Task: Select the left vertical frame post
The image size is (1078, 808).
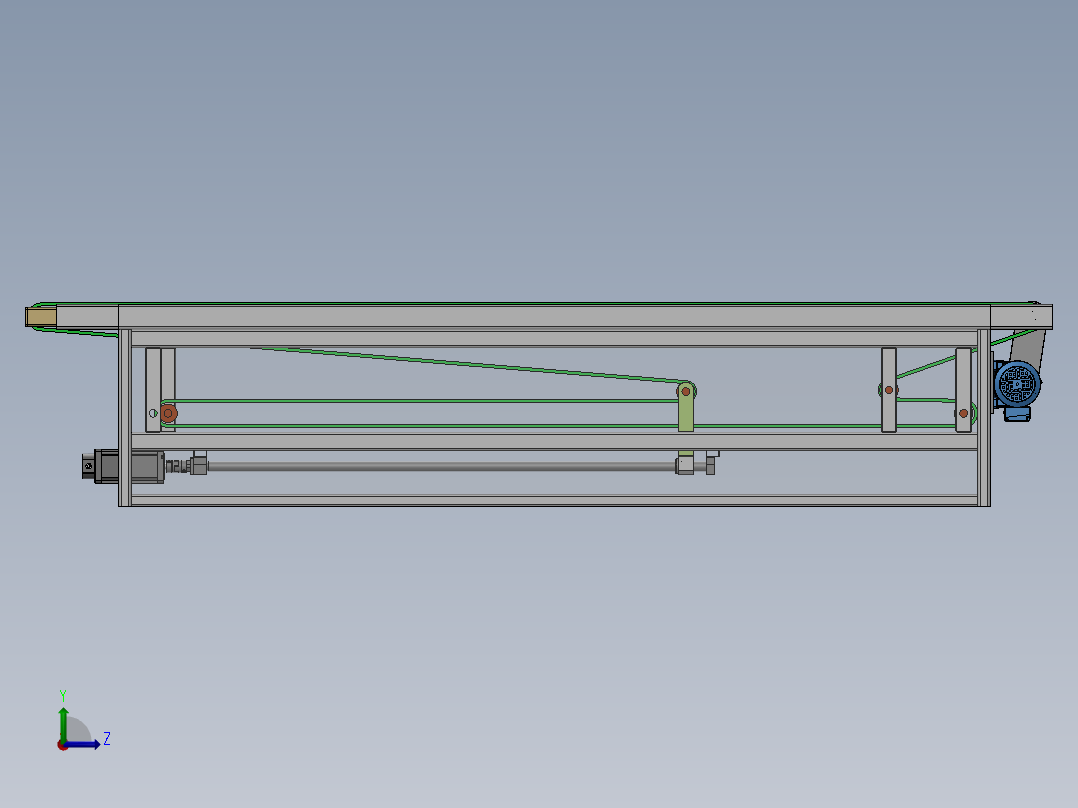Action: point(125,417)
